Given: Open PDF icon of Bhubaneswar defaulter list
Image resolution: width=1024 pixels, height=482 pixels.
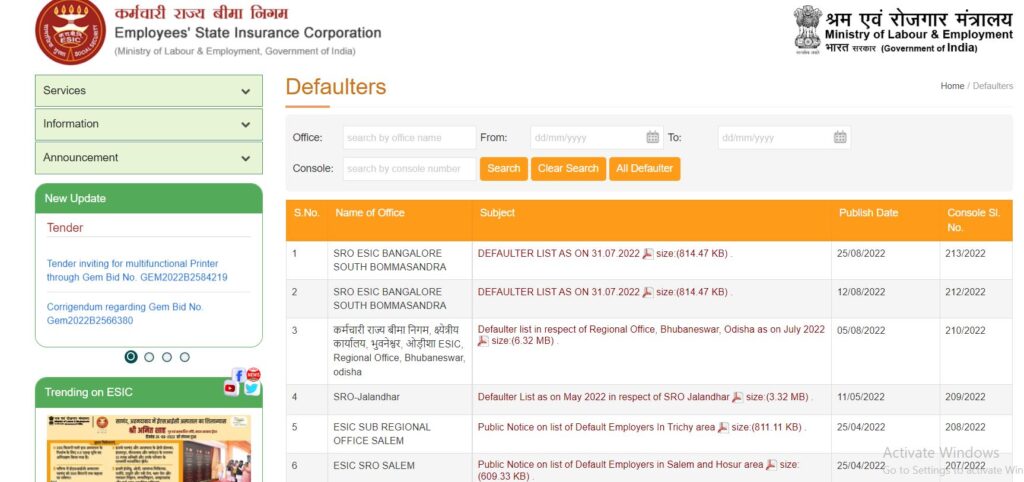Looking at the screenshot, I should (x=483, y=341).
